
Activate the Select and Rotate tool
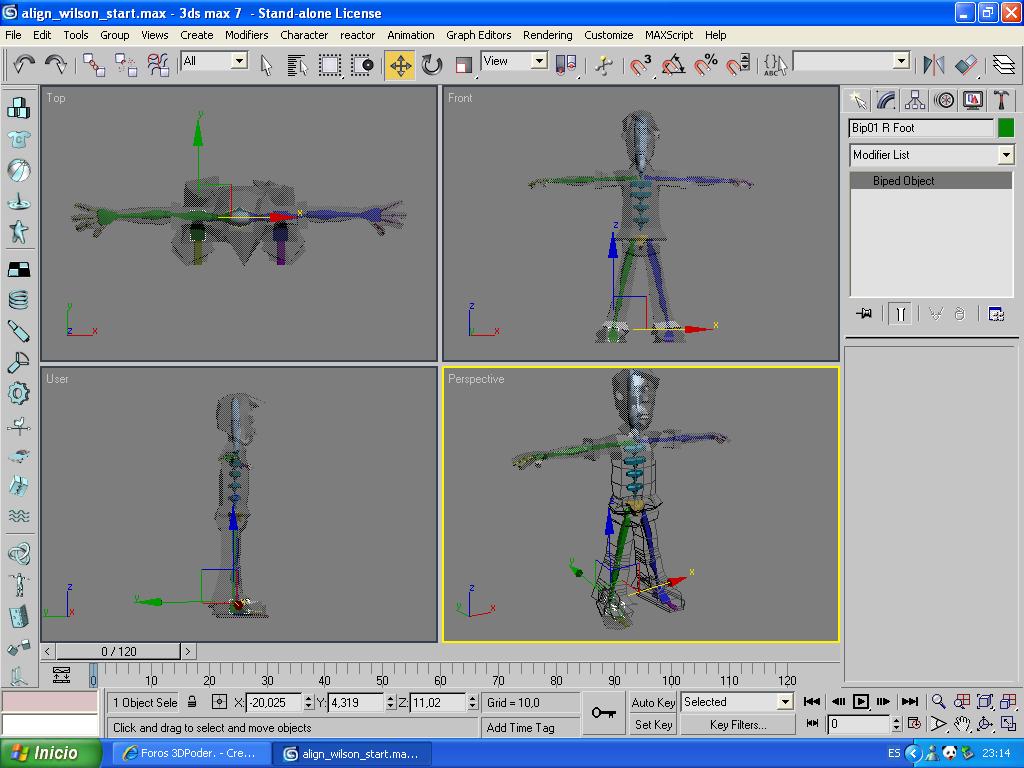point(432,66)
